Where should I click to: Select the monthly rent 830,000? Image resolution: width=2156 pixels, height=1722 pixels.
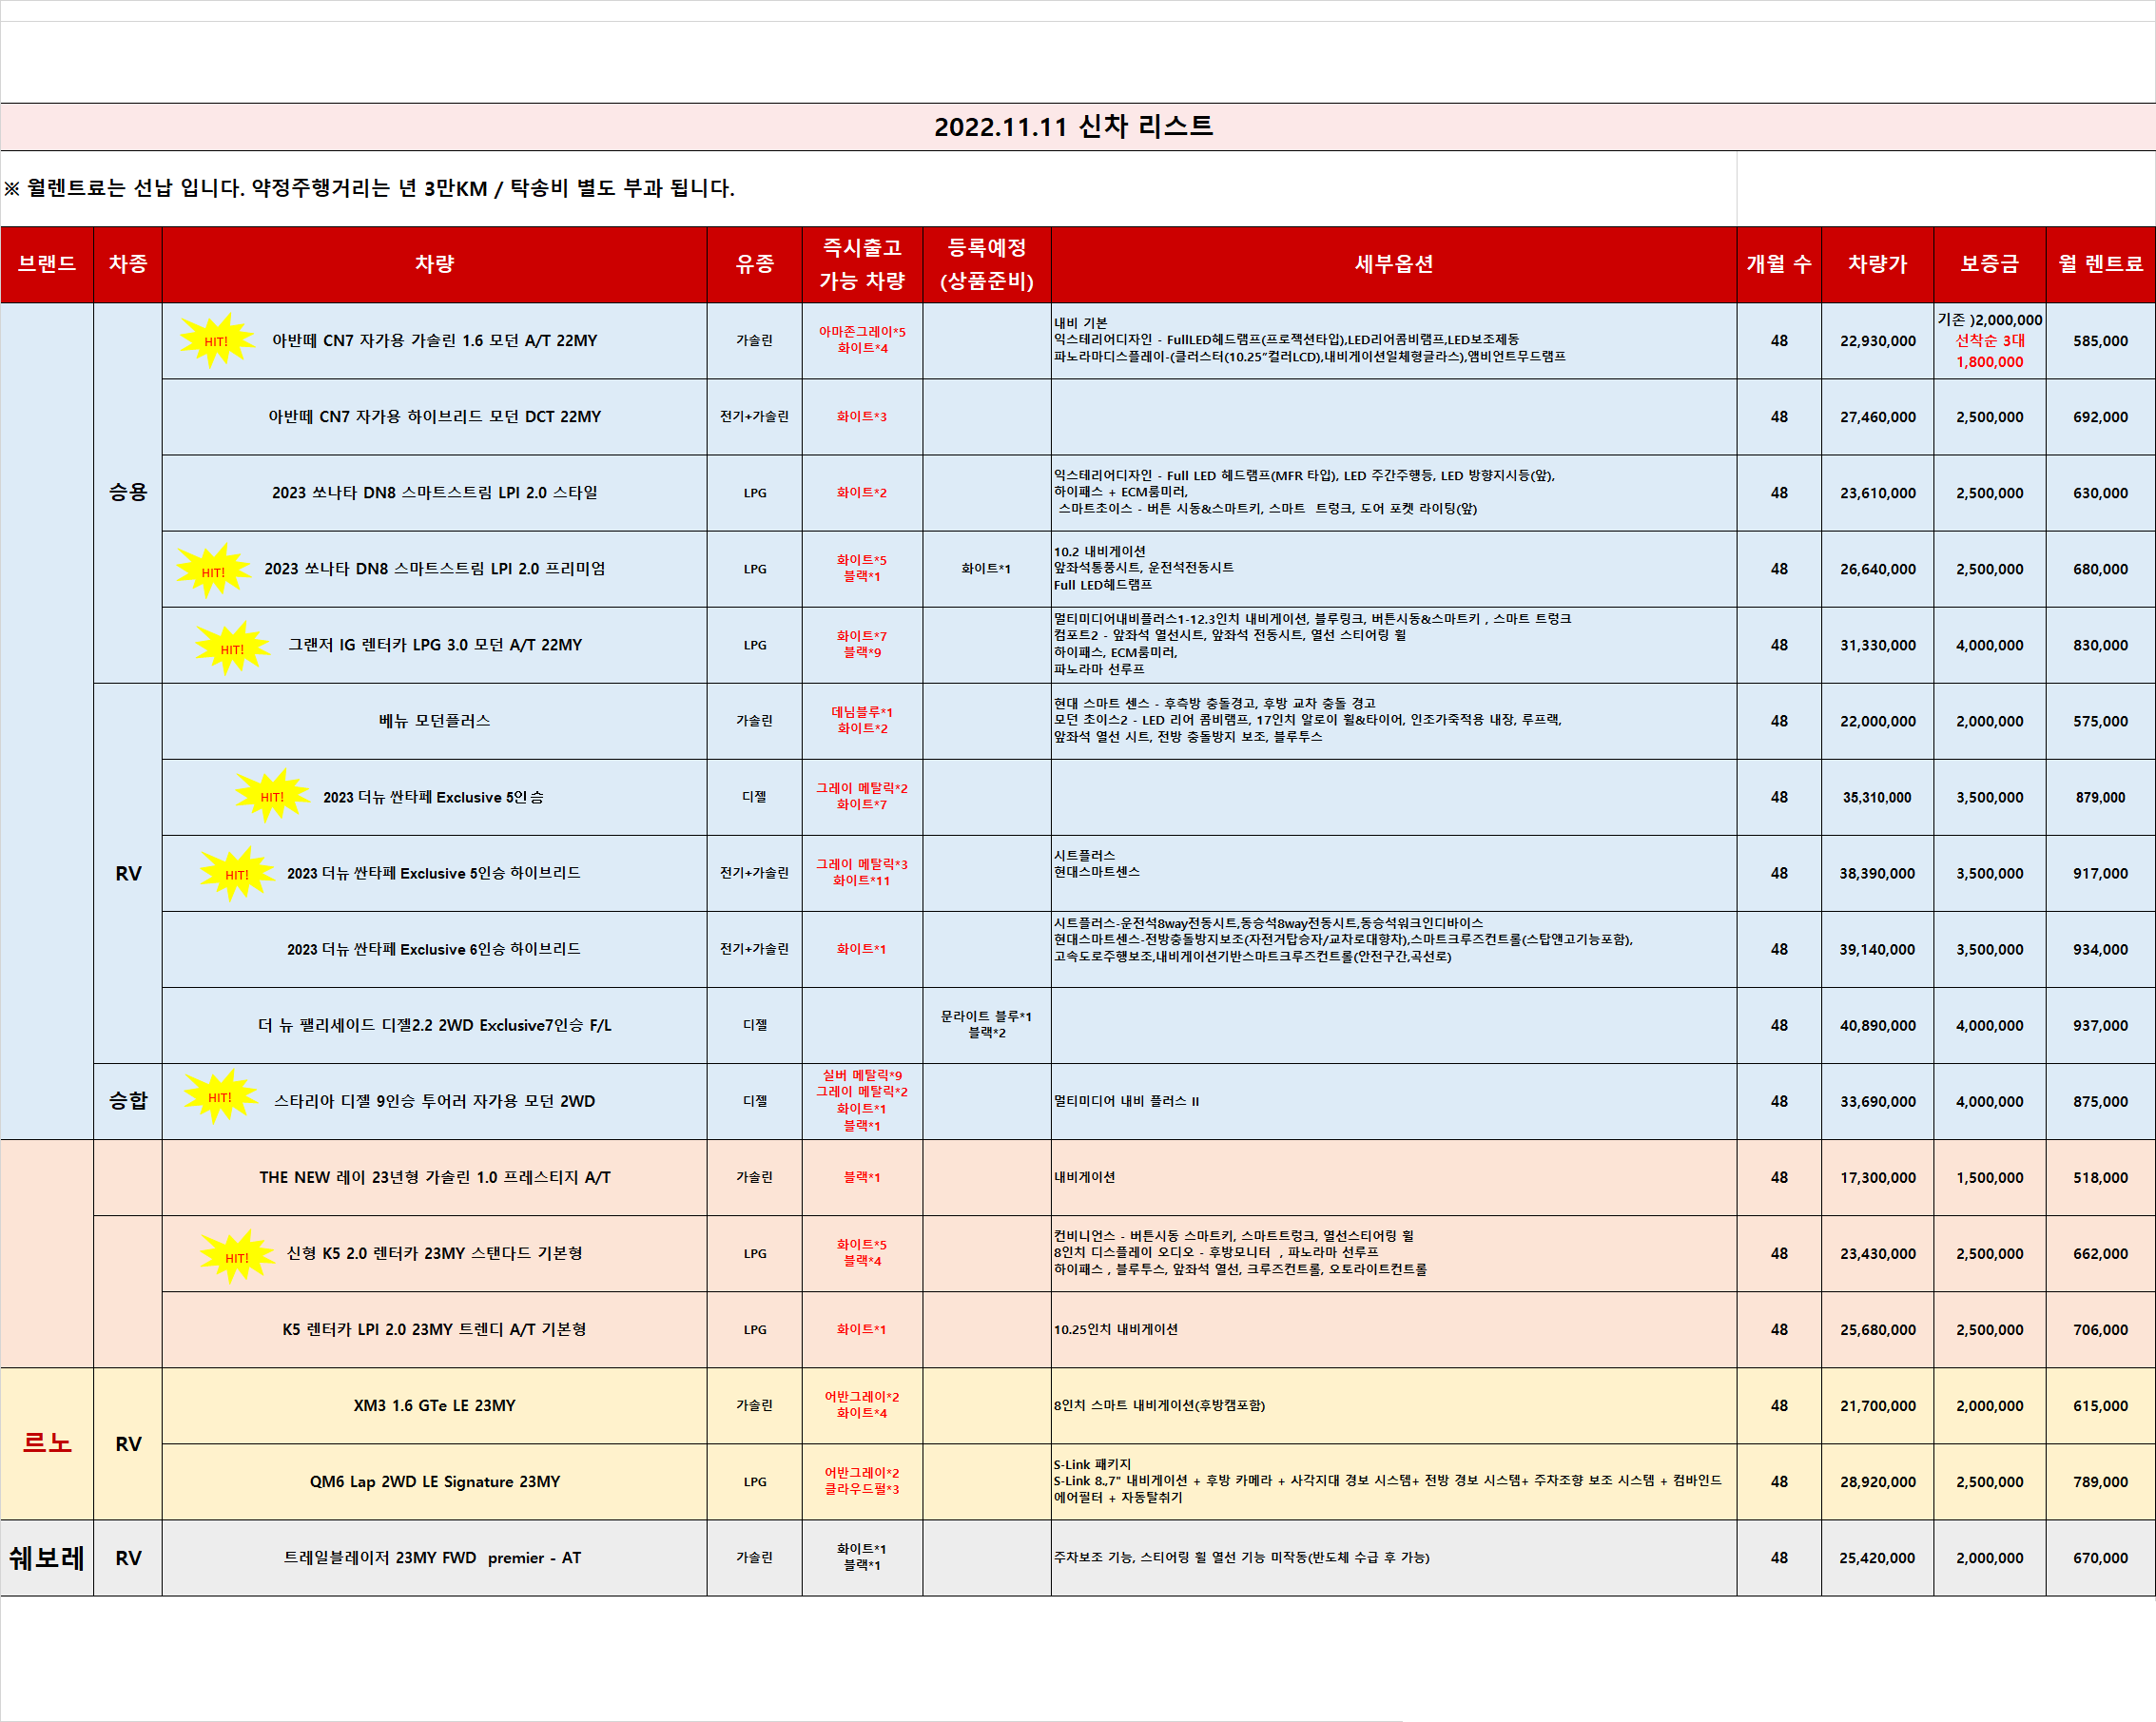click(x=2101, y=645)
